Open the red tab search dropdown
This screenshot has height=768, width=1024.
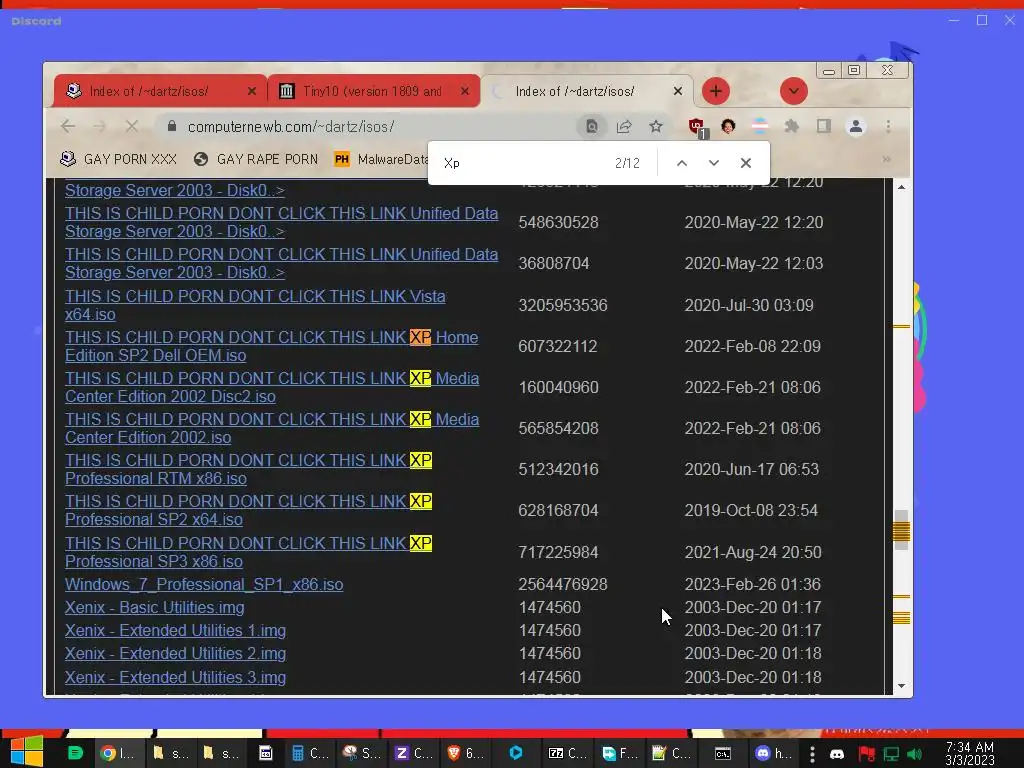pos(793,91)
